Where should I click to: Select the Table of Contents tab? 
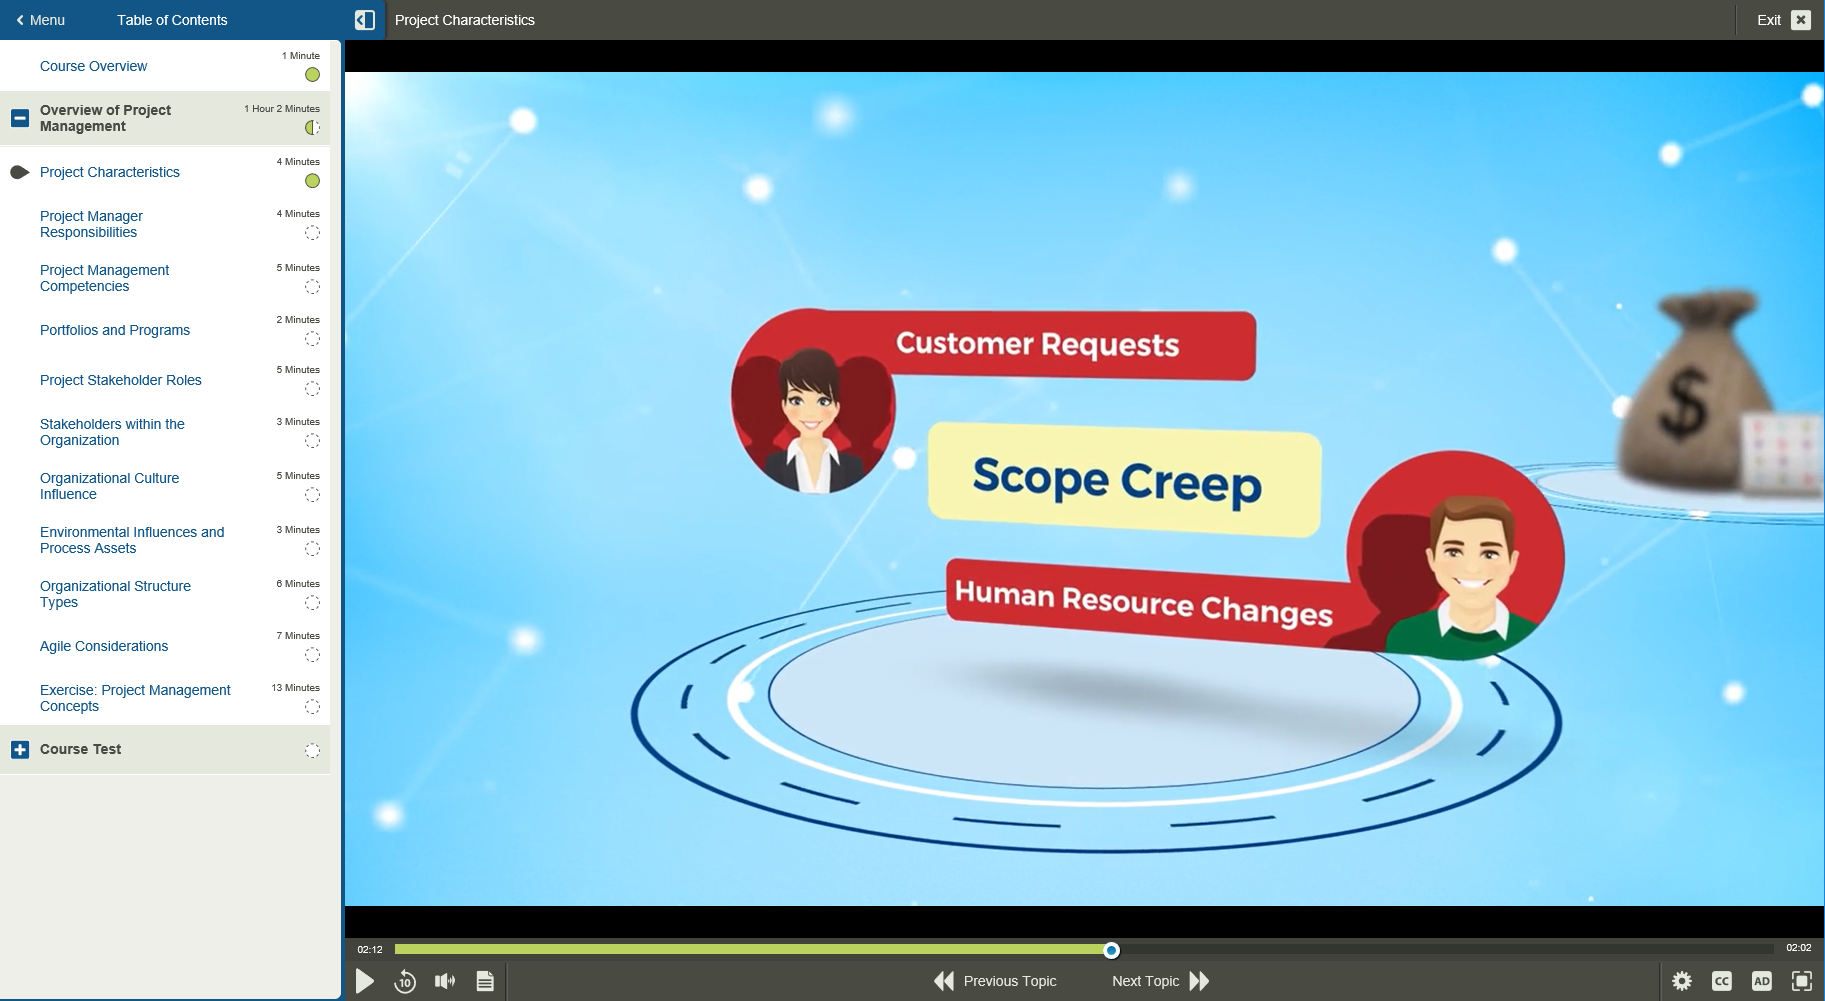tap(172, 20)
